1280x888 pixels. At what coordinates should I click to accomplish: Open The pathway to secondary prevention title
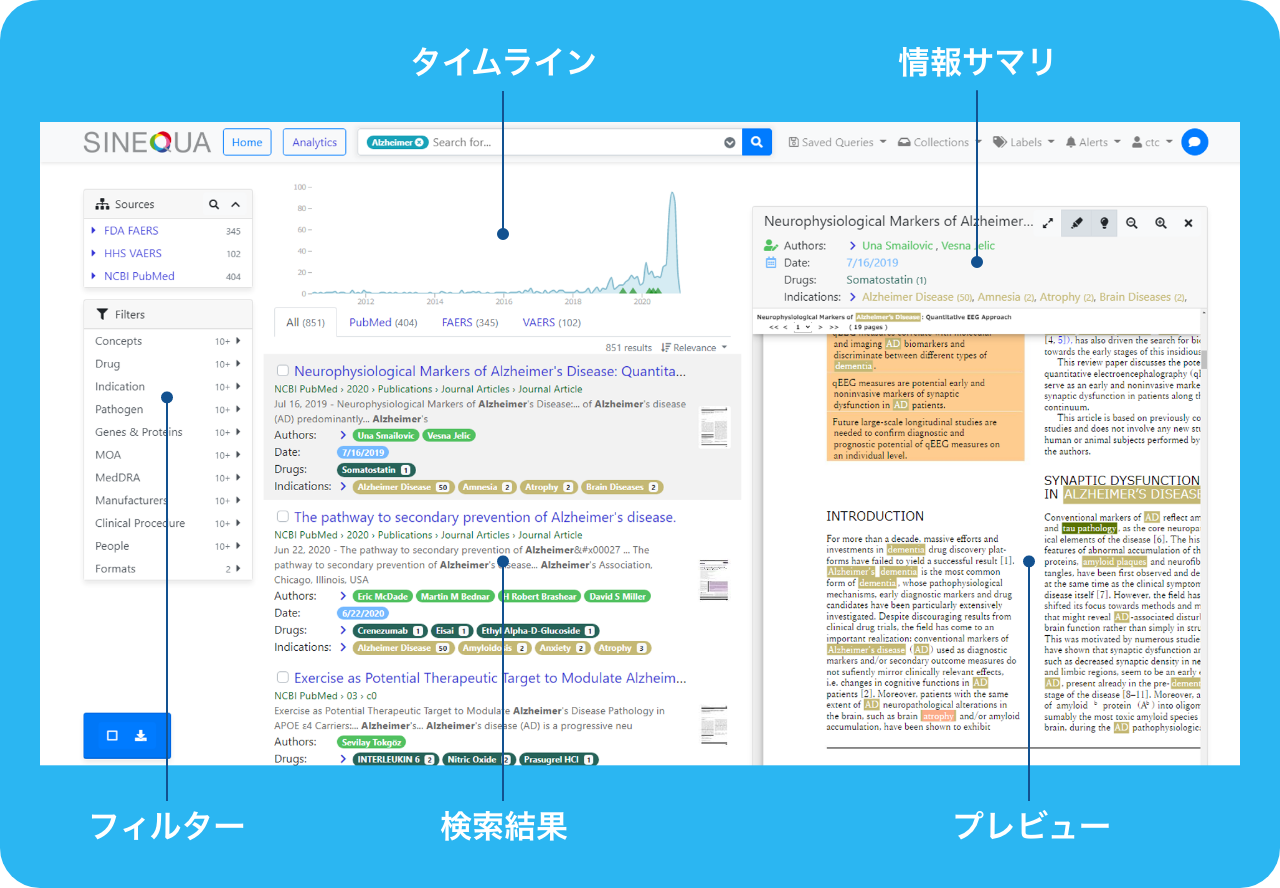pos(485,517)
